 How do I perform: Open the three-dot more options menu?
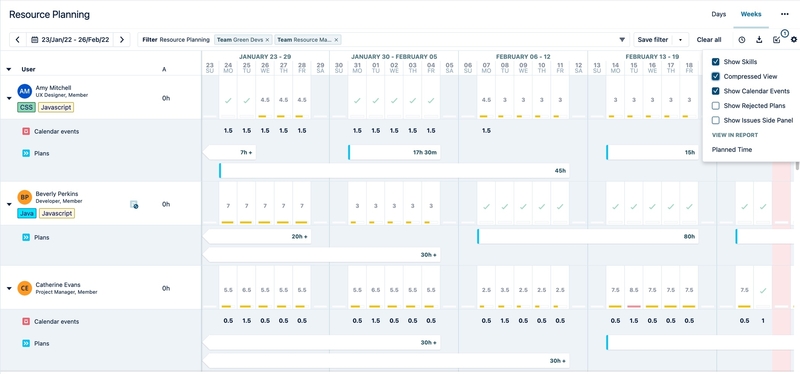(784, 14)
